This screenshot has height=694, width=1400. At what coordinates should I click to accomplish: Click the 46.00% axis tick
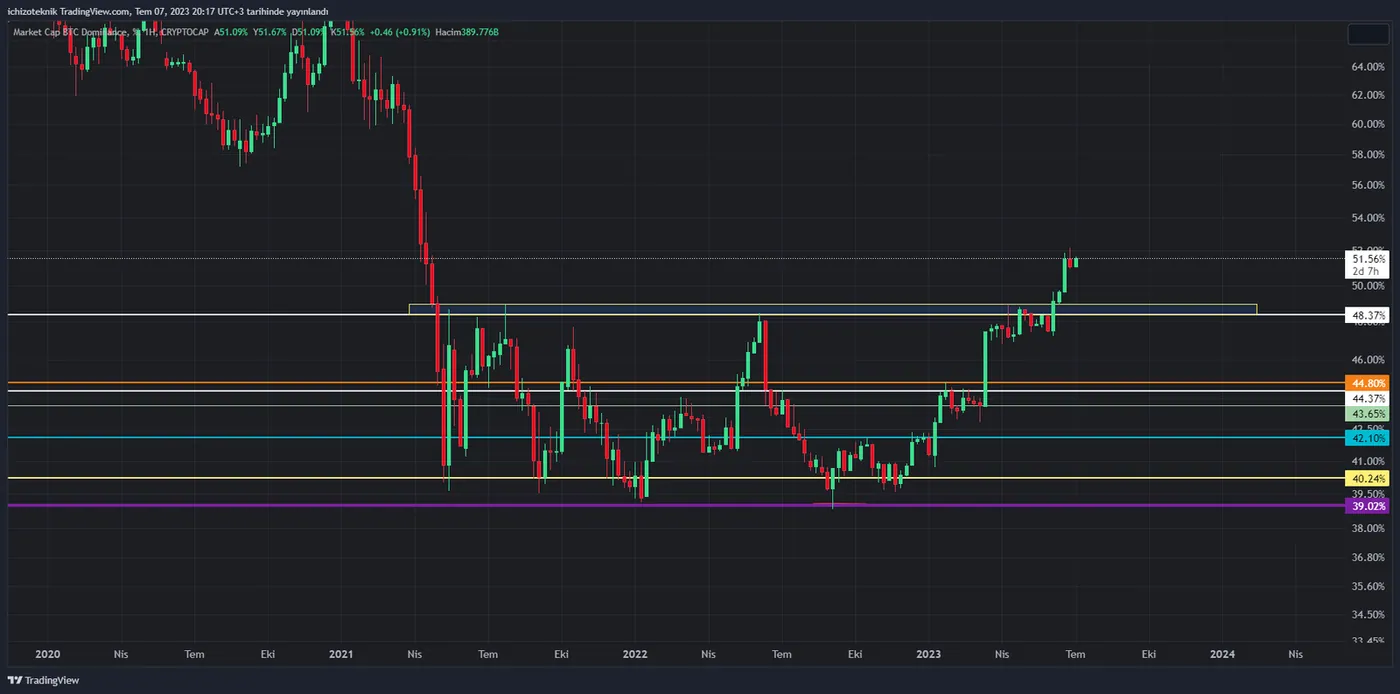click(1368, 360)
